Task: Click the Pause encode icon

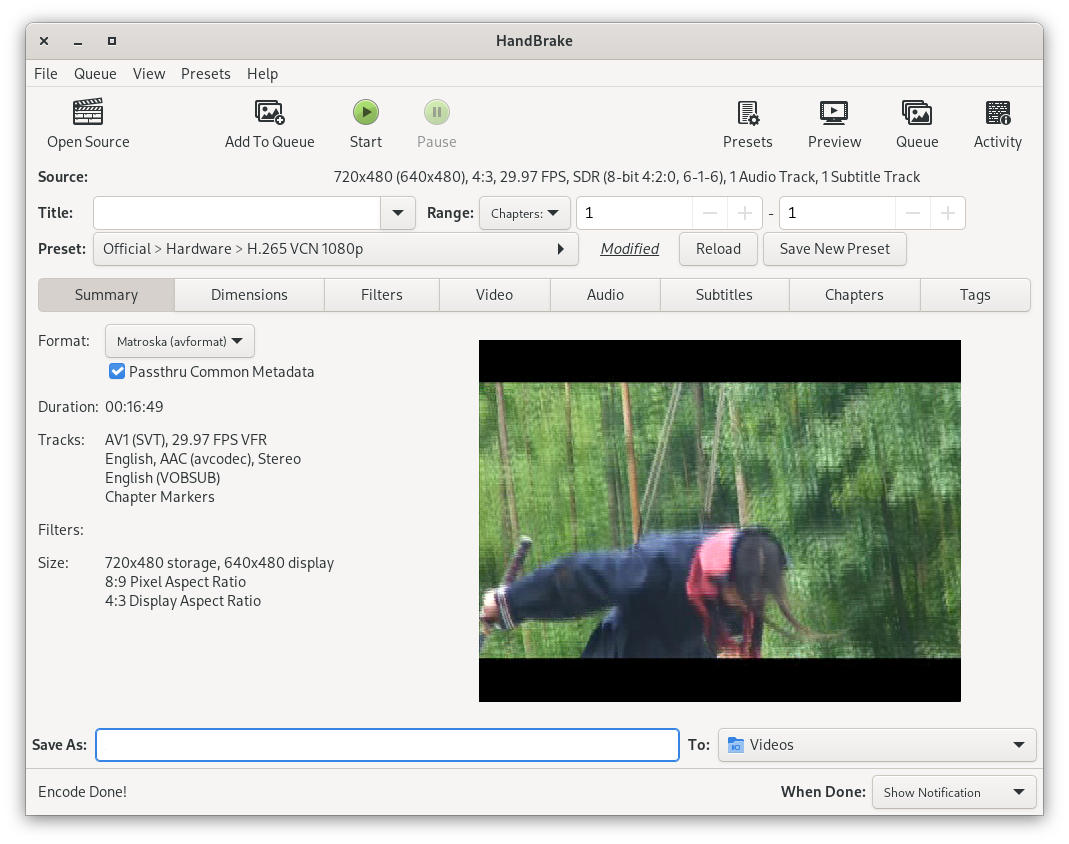Action: click(x=436, y=112)
